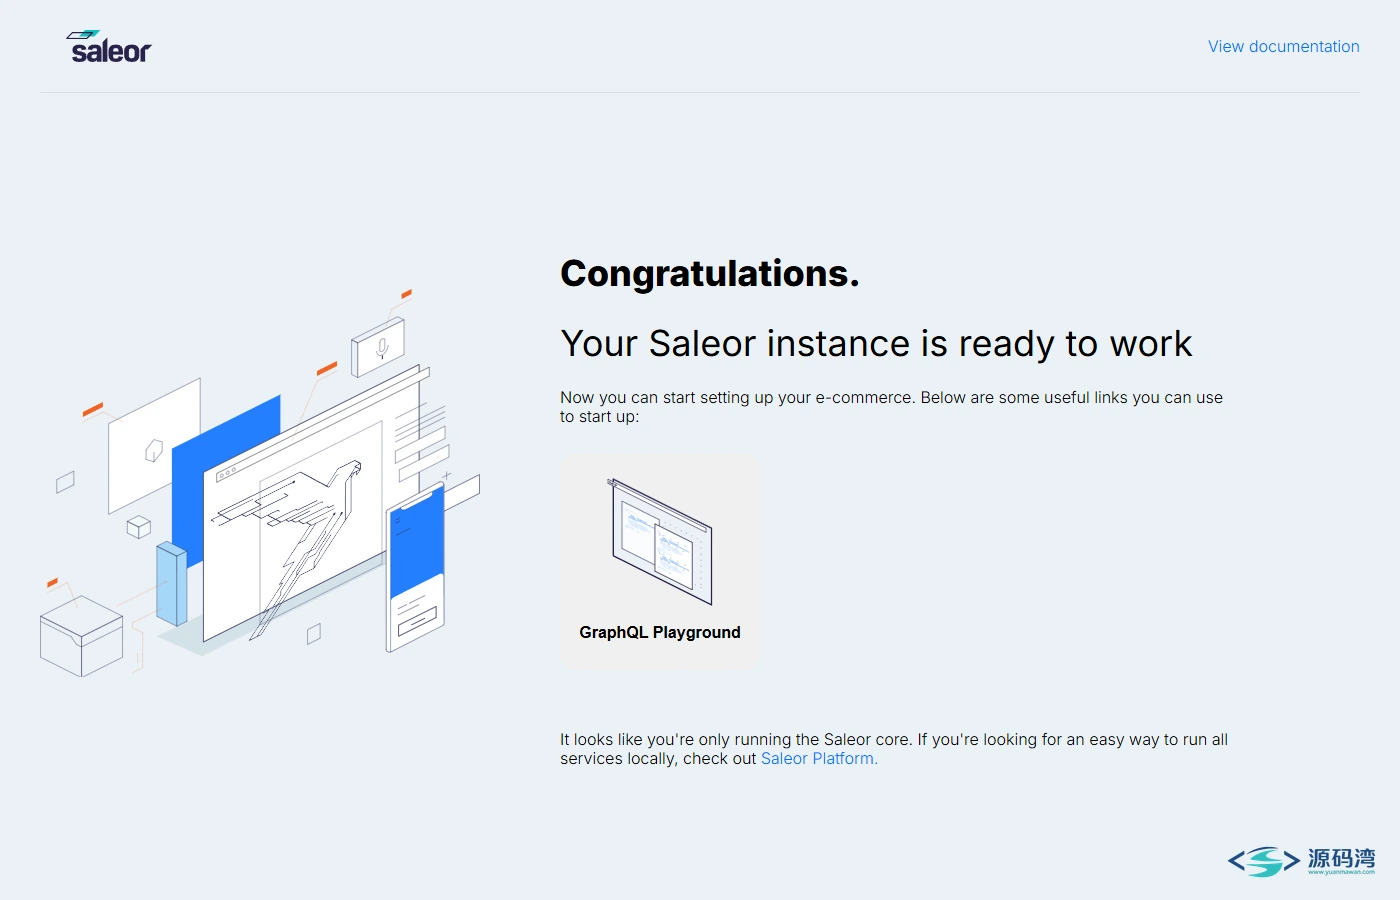The width and height of the screenshot is (1400, 900).
Task: Click the small square outline at far left
Action: point(65,482)
